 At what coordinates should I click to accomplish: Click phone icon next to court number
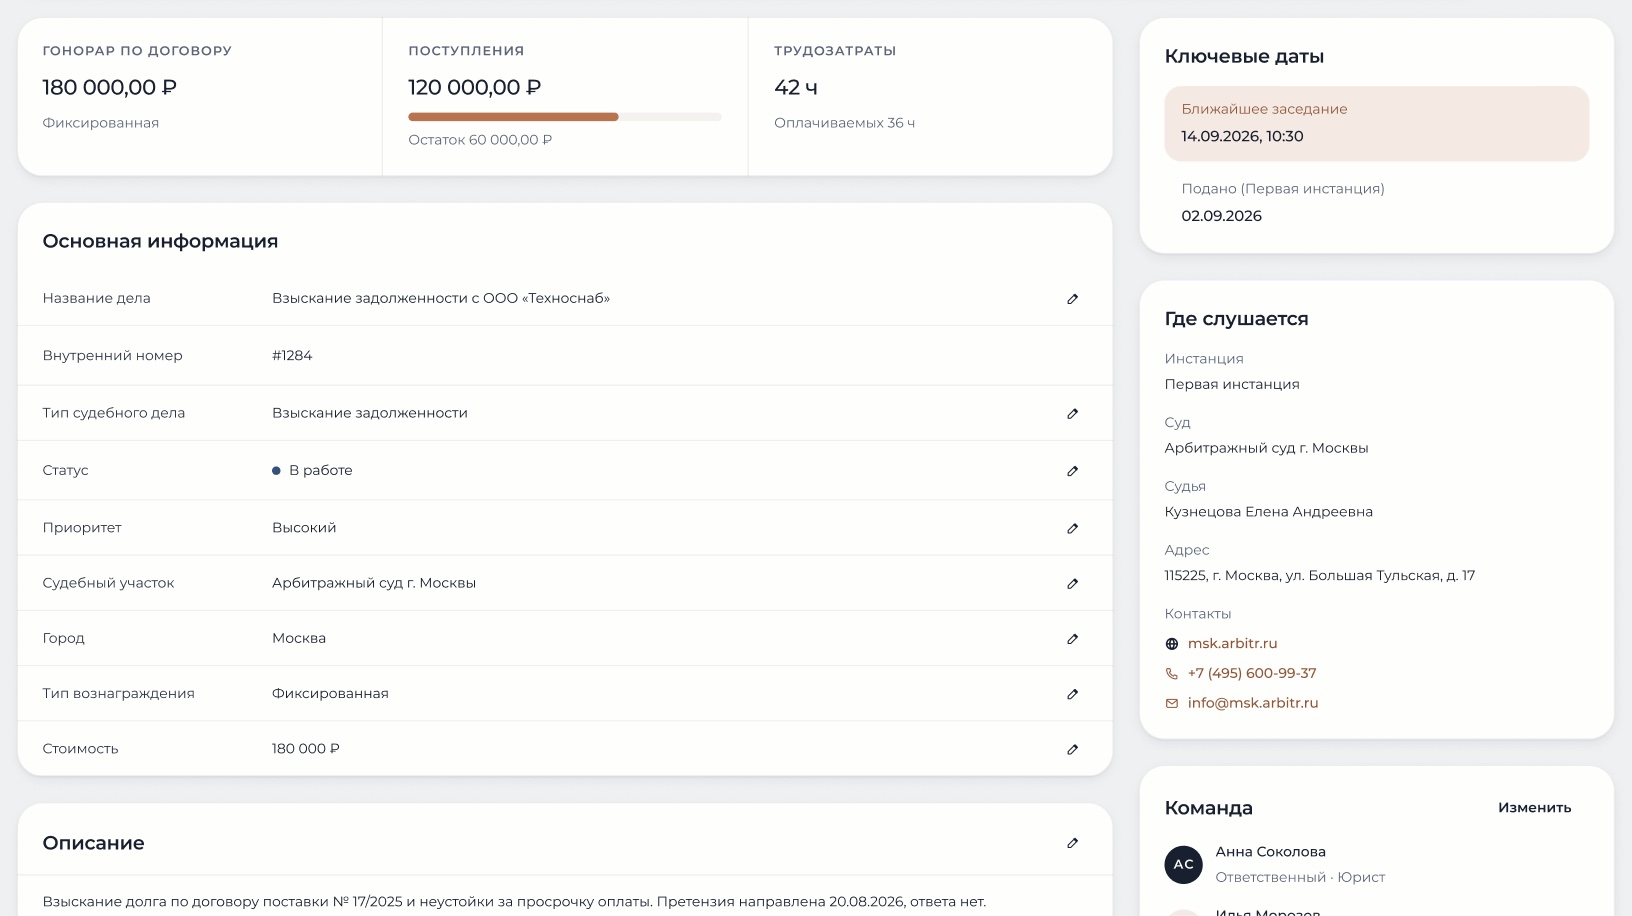(x=1172, y=674)
